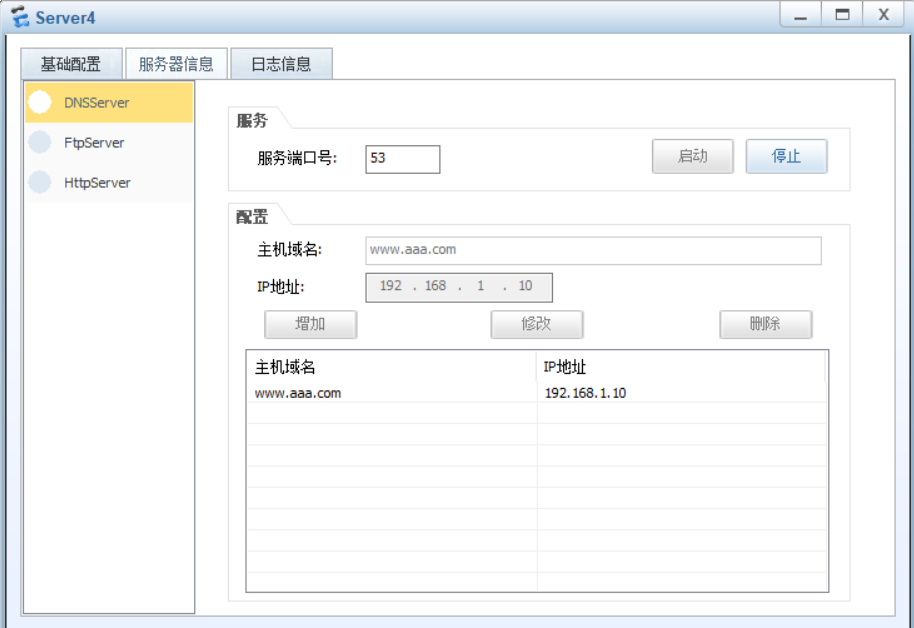Click the DNSServer status indicator icon
This screenshot has width=914, height=628.
40,102
